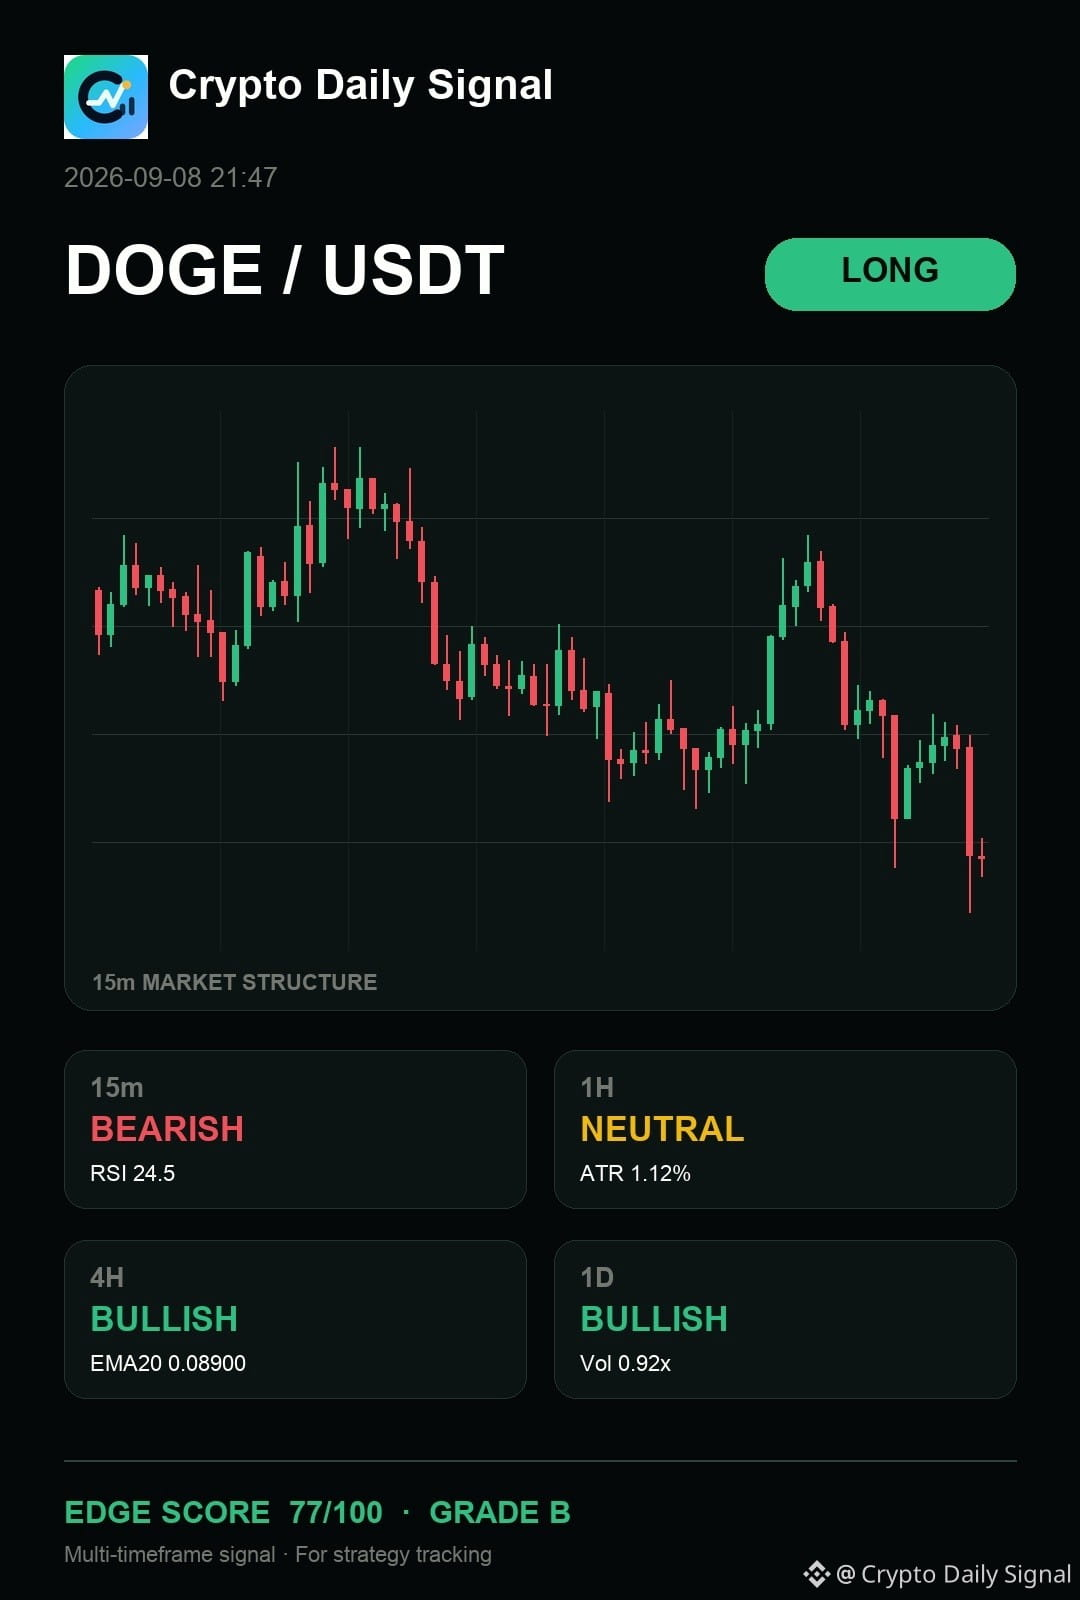Image resolution: width=1080 pixels, height=1600 pixels.
Task: Click the RSI 24.5 indicator value
Action: pyautogui.click(x=132, y=1173)
